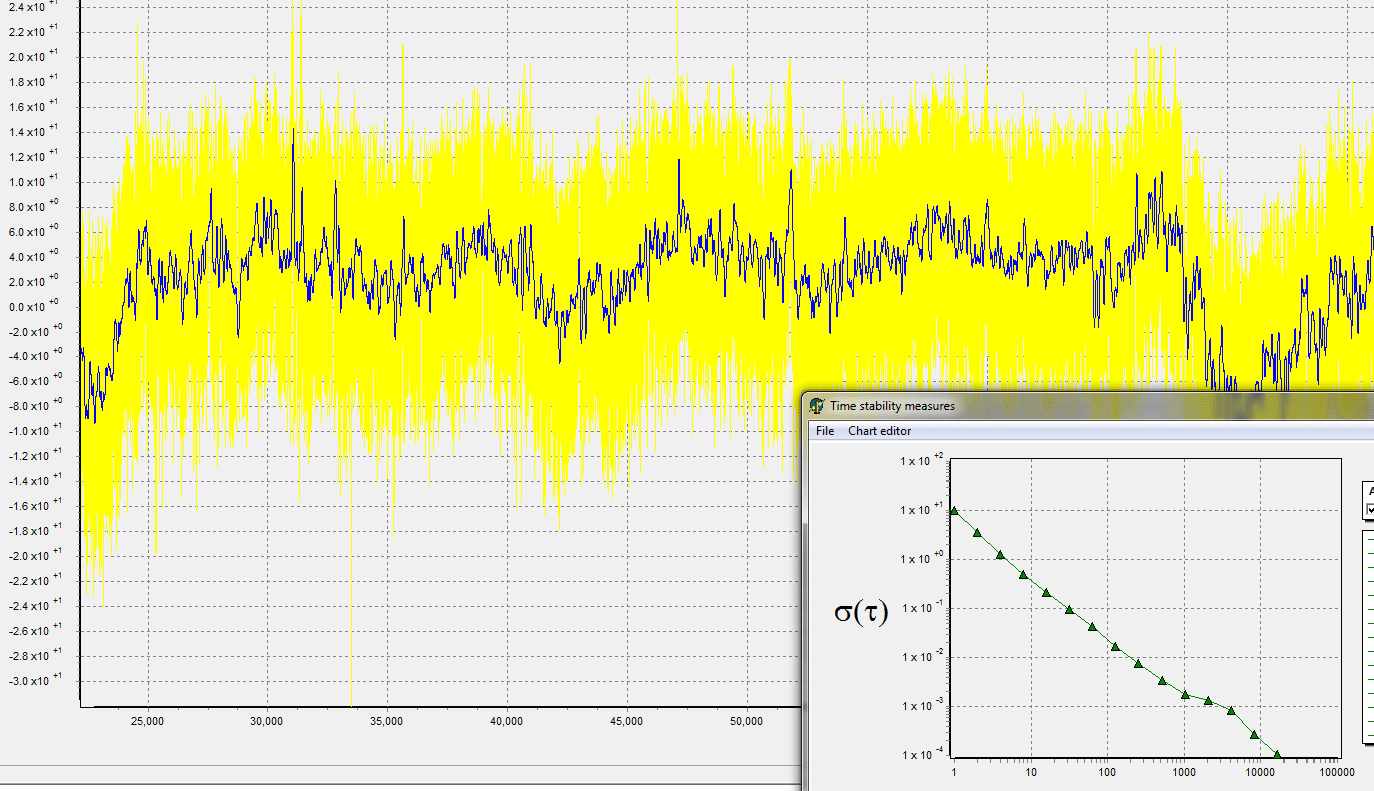Click the 1 x 10 -4 sigma axis label
1374x791 pixels.
point(921,754)
